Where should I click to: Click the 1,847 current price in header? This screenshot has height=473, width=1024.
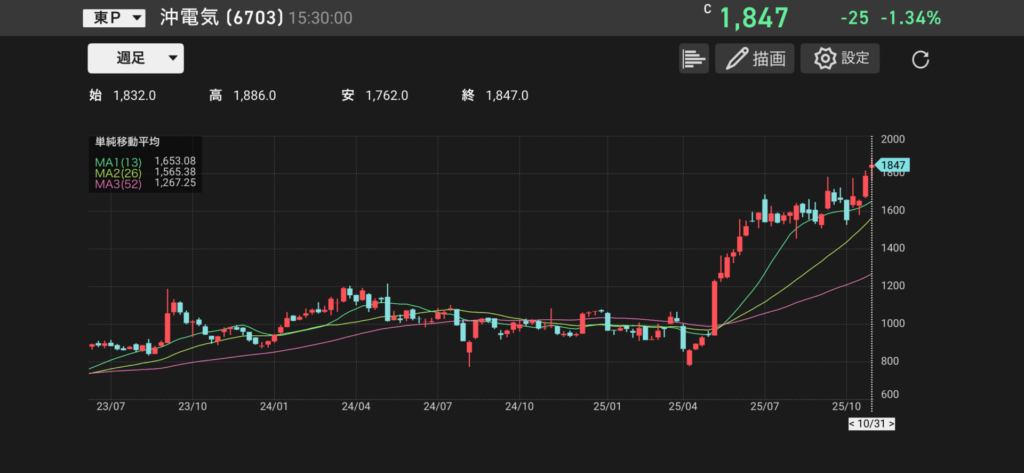(753, 18)
